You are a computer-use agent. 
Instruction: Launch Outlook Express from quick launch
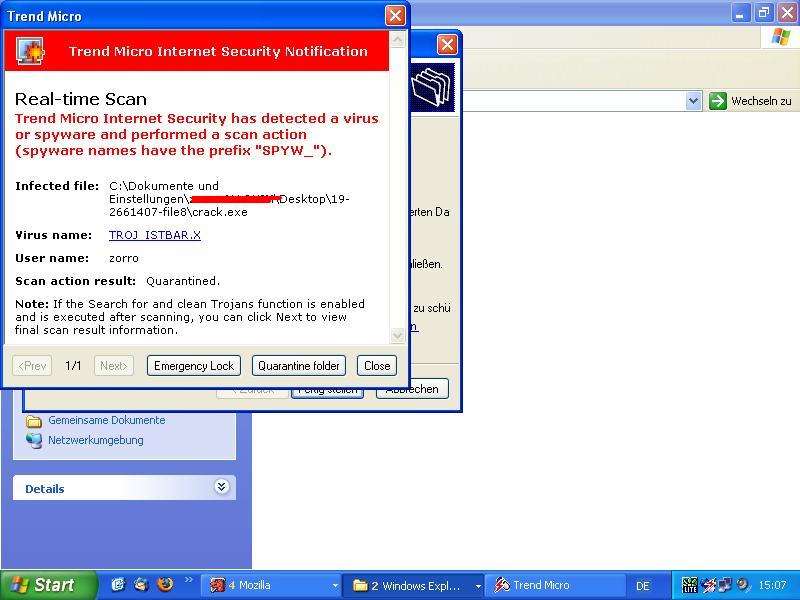coord(141,584)
